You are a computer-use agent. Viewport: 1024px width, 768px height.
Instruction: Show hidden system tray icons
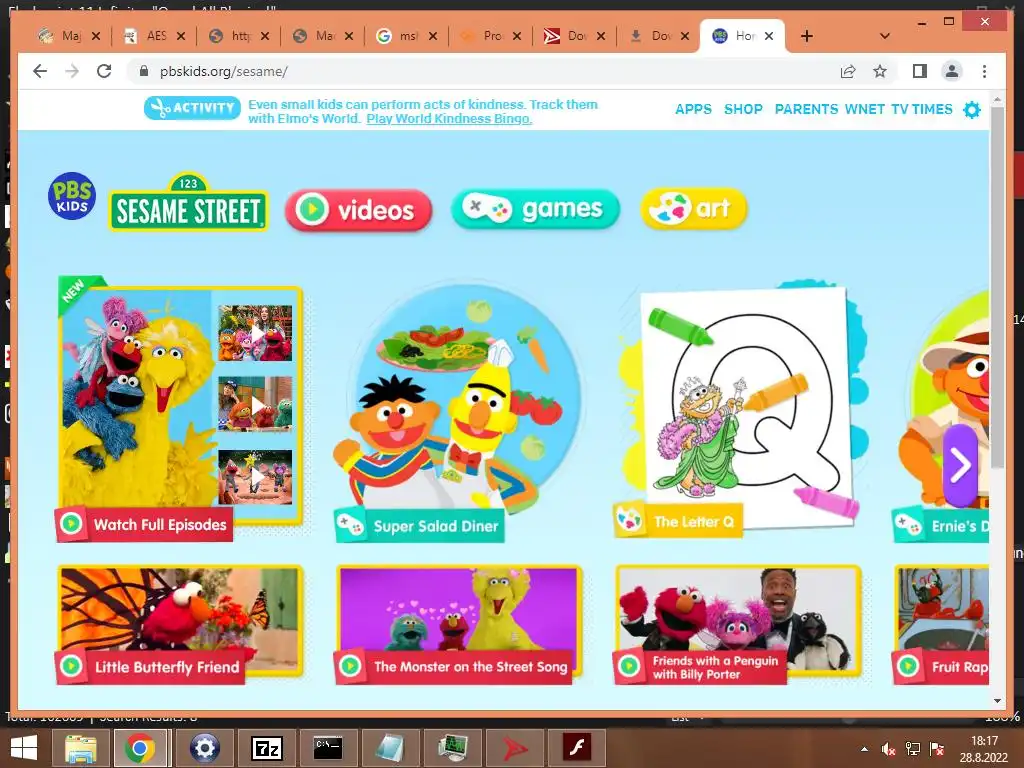pos(864,749)
